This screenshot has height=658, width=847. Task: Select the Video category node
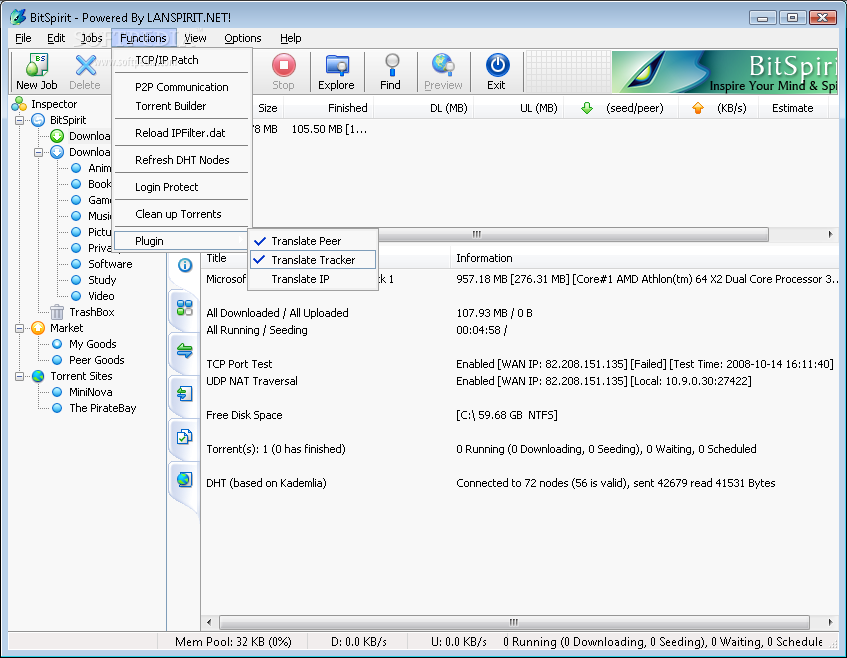101,296
